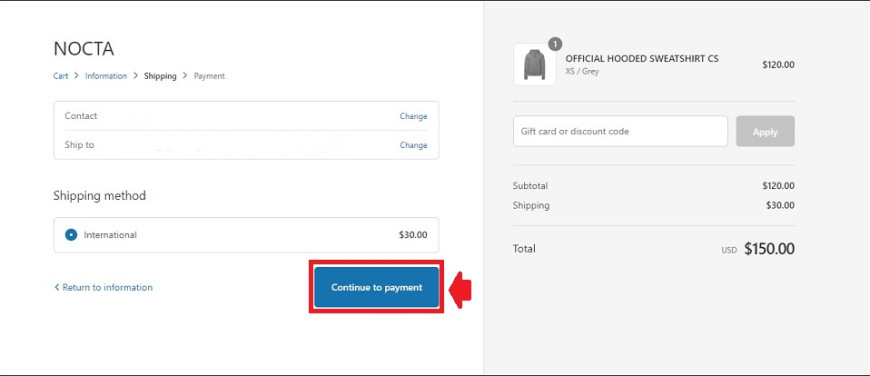Go back via Return to information link
The width and height of the screenshot is (870, 376).
103,287
